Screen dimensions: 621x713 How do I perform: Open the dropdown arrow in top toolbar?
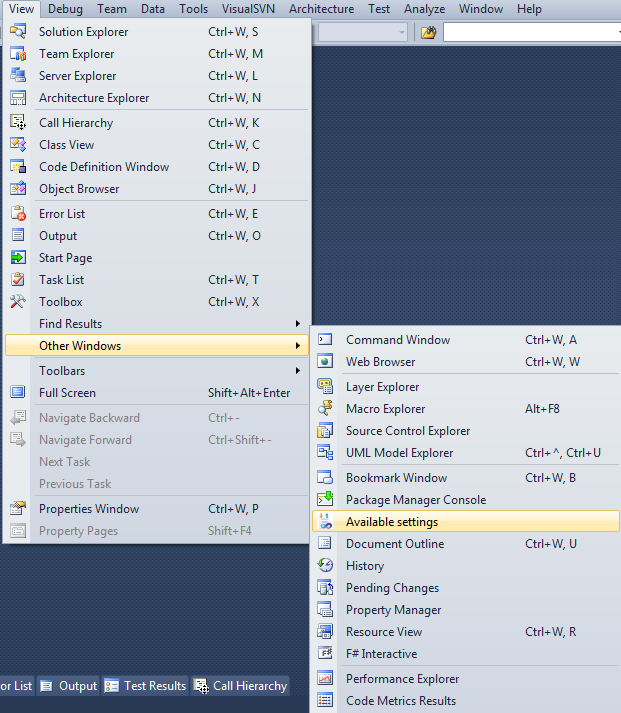coord(402,33)
